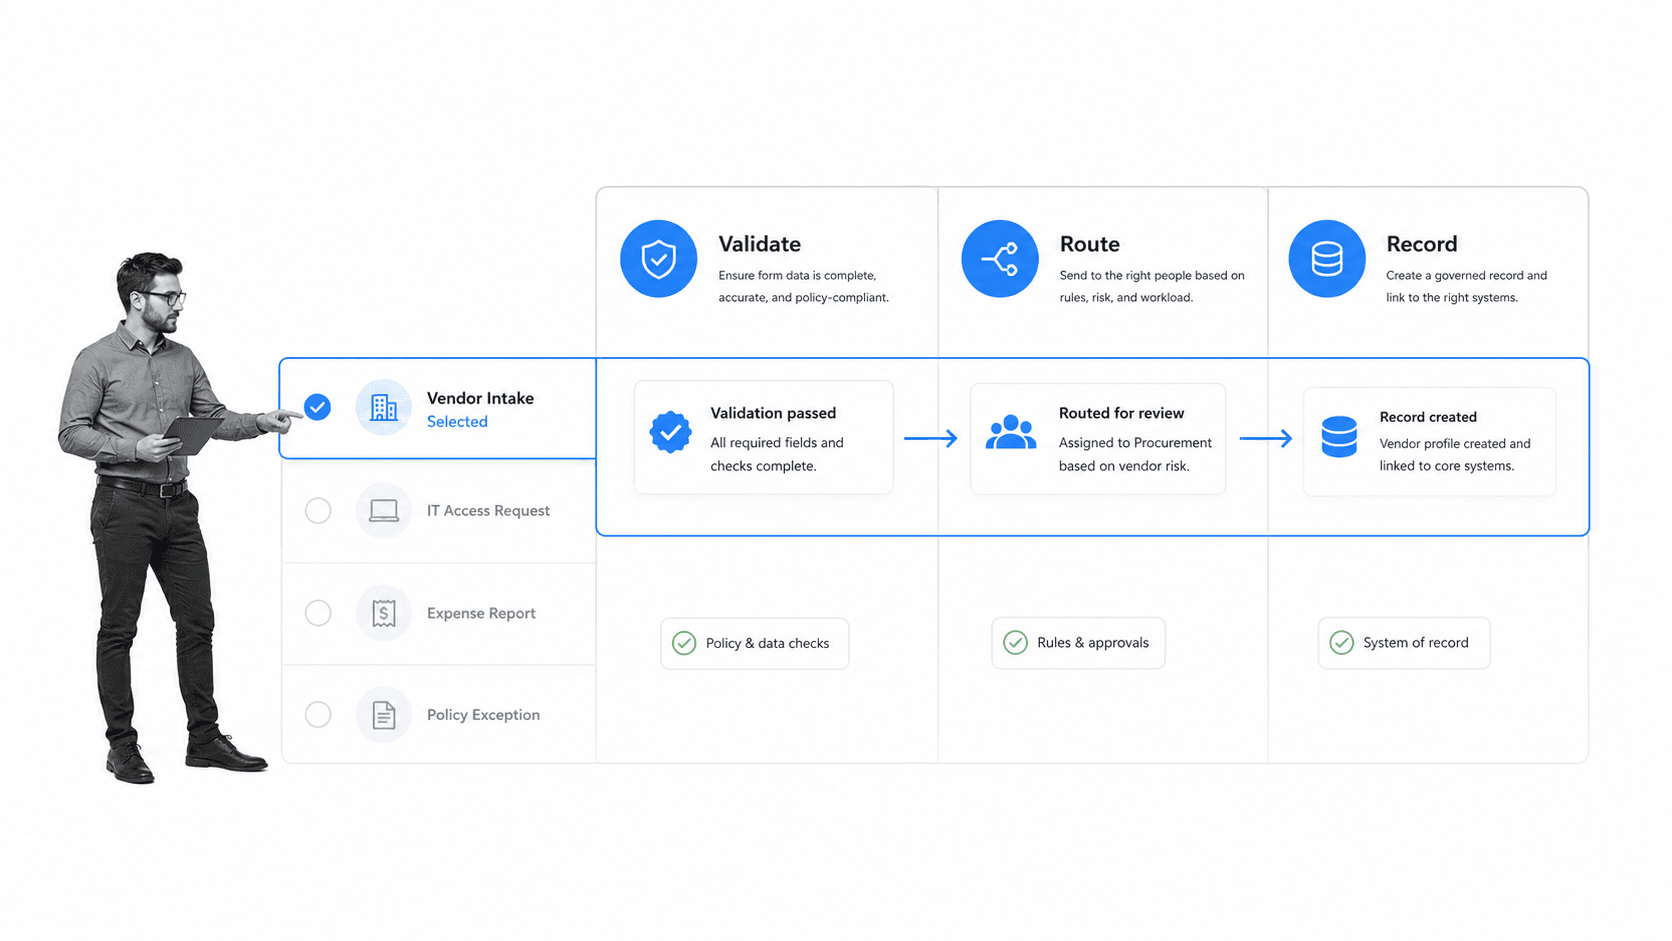Click the Expense Report label
This screenshot has height=941, width=1672.
(481, 613)
